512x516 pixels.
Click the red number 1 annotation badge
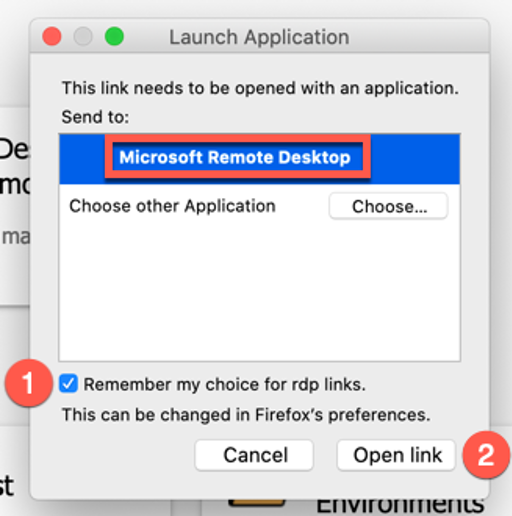click(29, 383)
